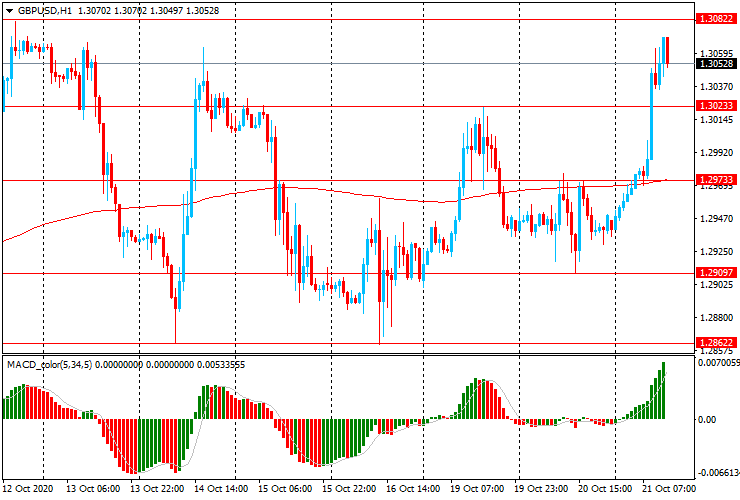Click the 15 Oct 06:00 time label
This screenshot has height=500, width=740.
[285, 489]
